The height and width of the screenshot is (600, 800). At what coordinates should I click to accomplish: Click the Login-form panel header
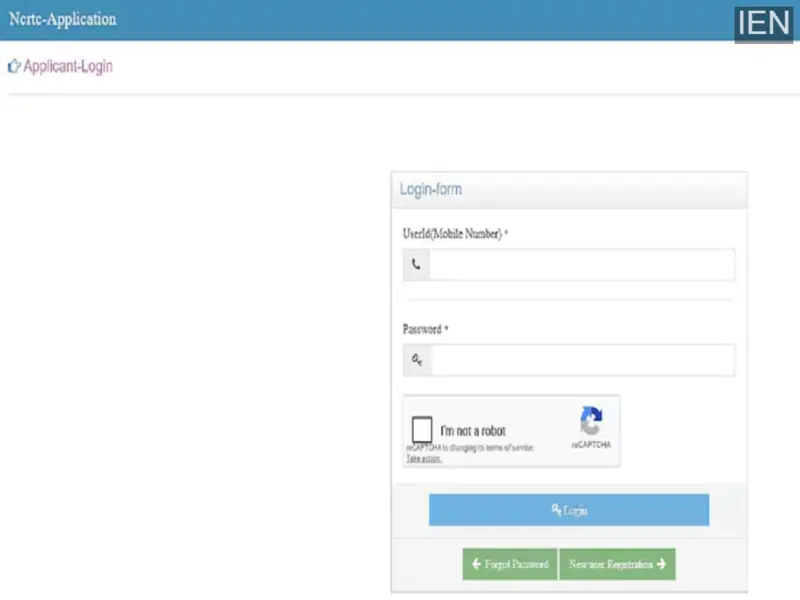pyautogui.click(x=569, y=190)
